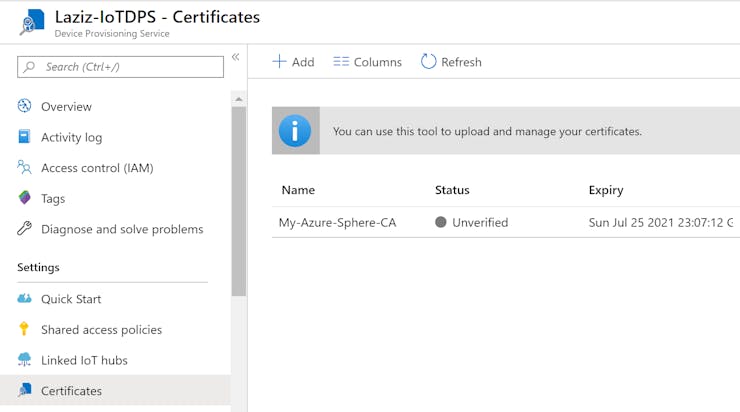Click the Quick Start cloud icon
Screen dimensions: 740x412
point(25,299)
